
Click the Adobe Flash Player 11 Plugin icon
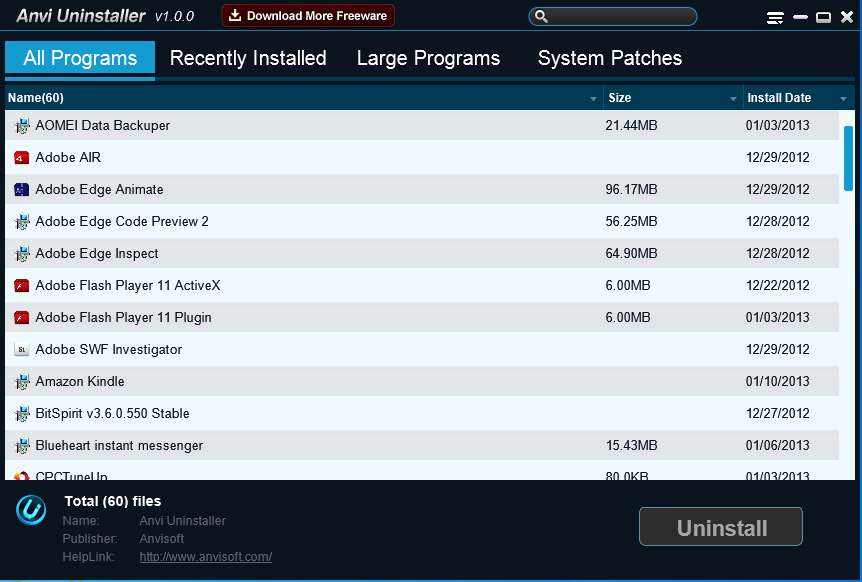click(x=21, y=318)
